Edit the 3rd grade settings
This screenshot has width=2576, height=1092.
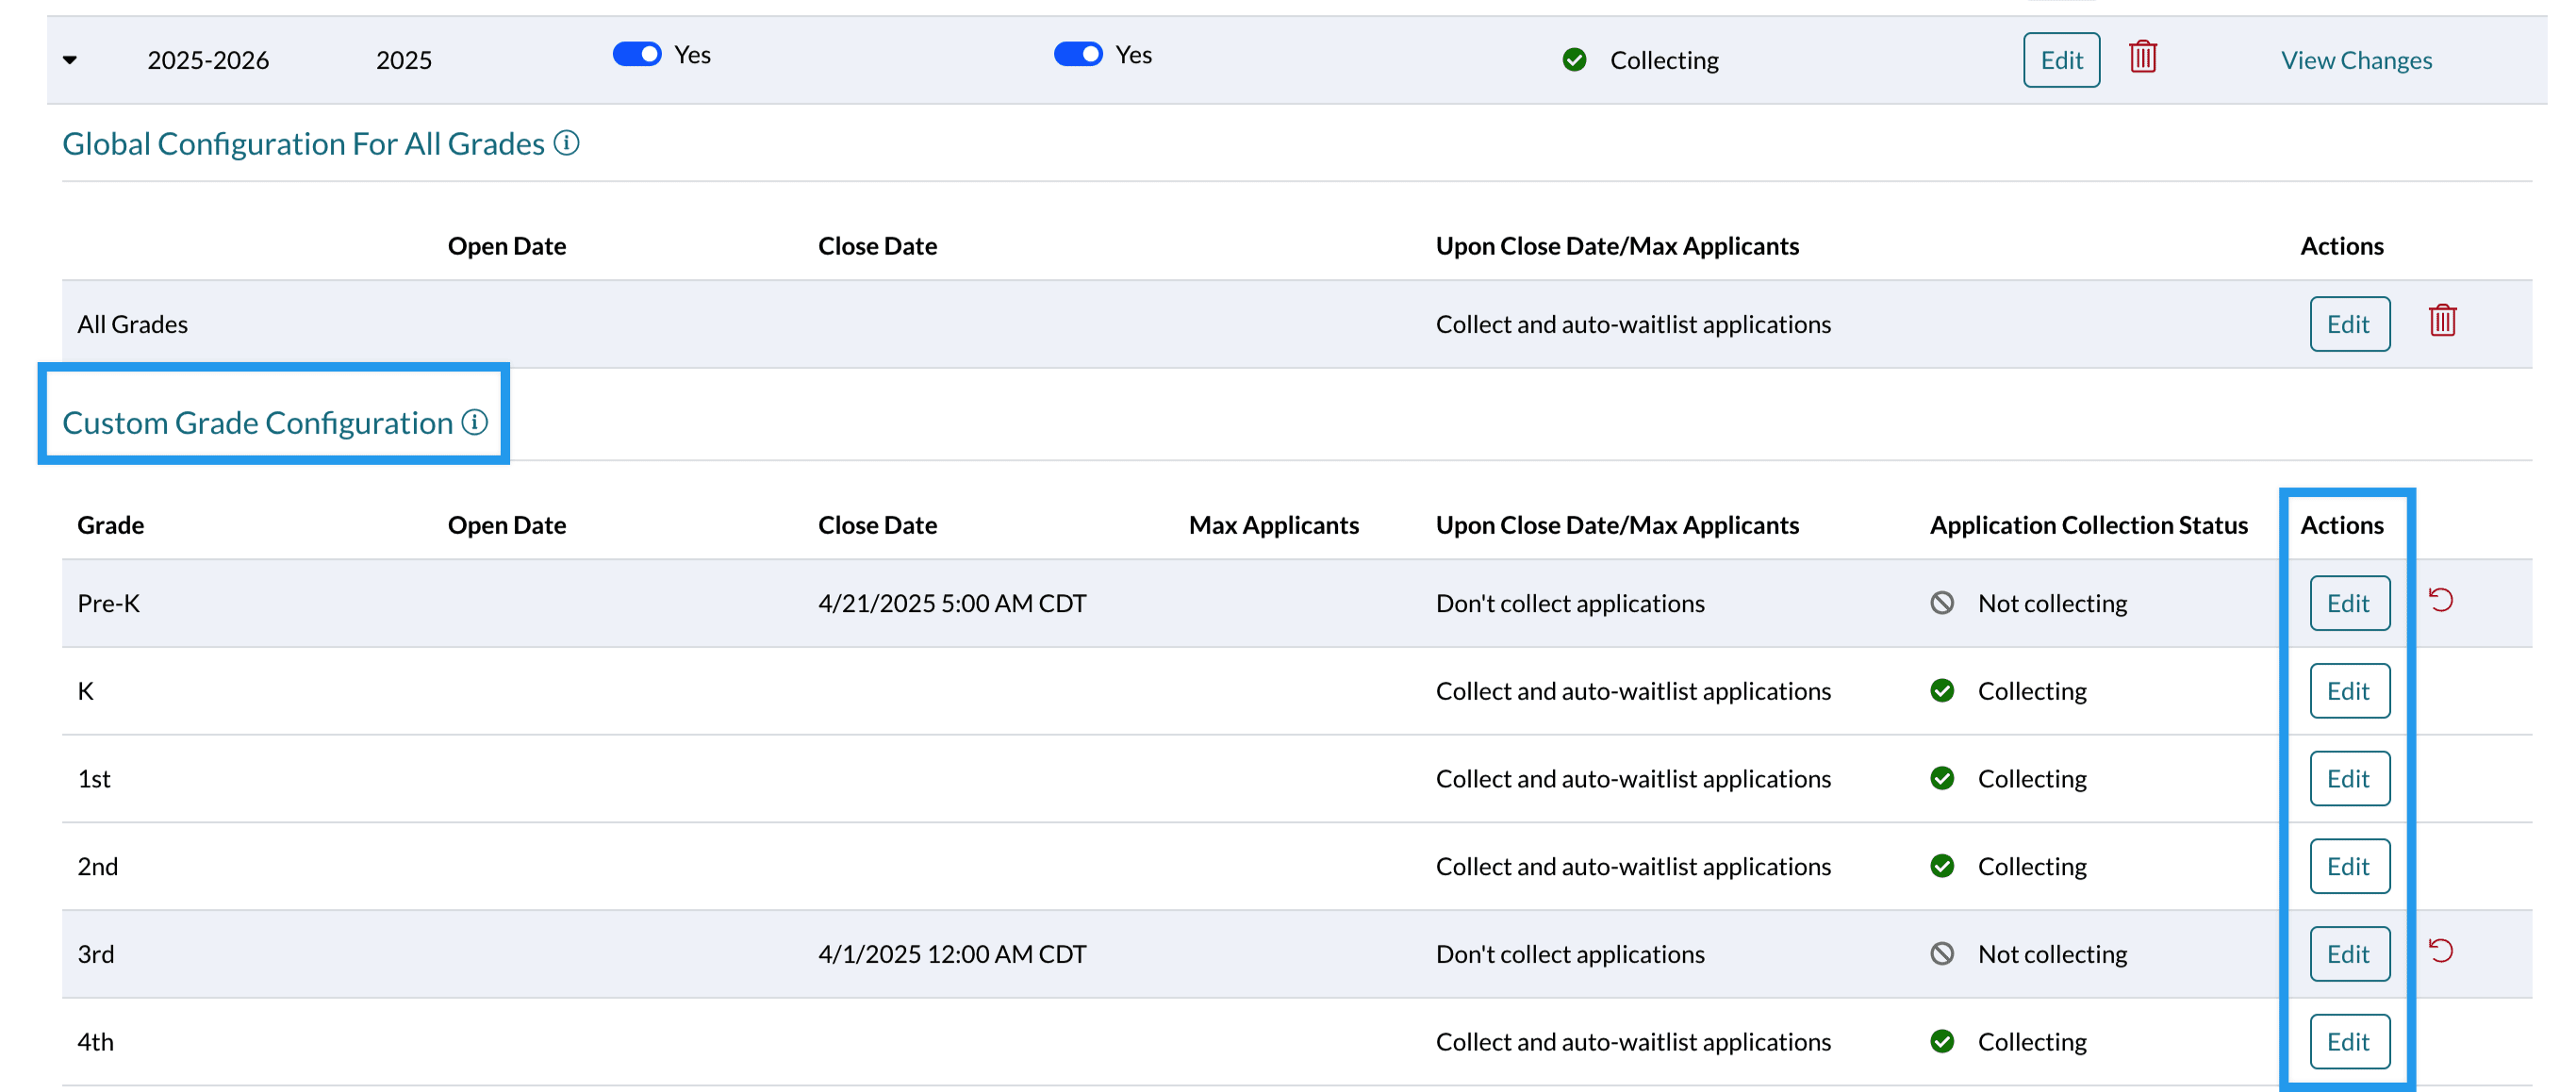pyautogui.click(x=2348, y=954)
